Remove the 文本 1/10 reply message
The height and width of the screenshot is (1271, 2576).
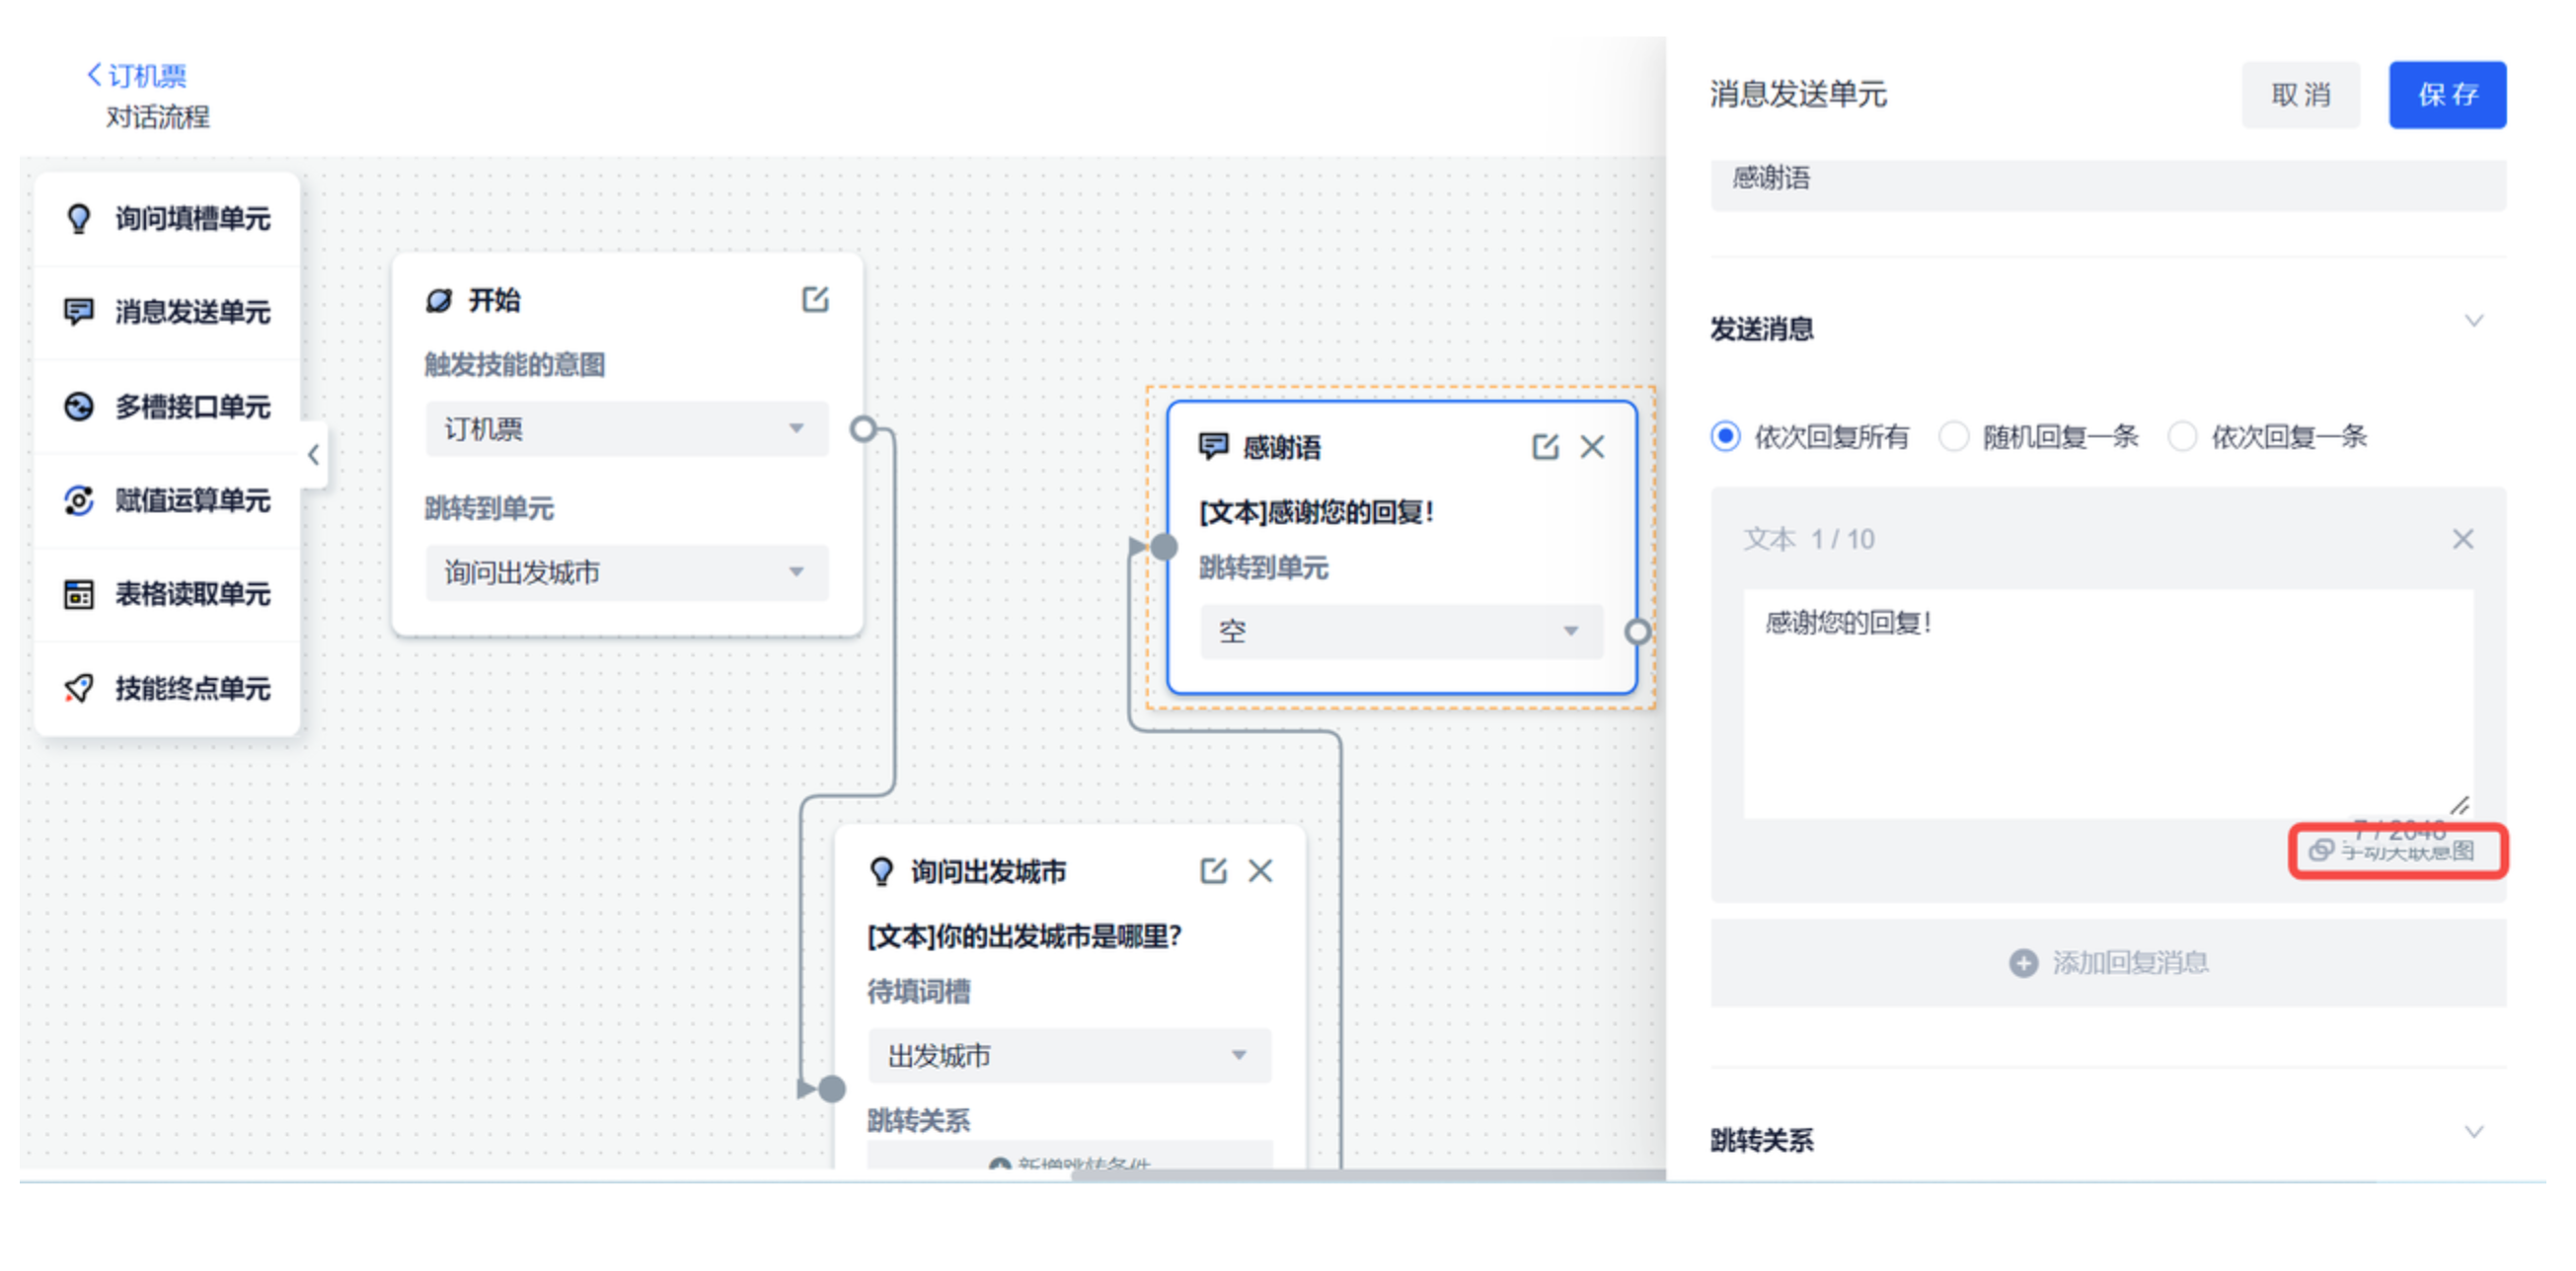[2462, 539]
